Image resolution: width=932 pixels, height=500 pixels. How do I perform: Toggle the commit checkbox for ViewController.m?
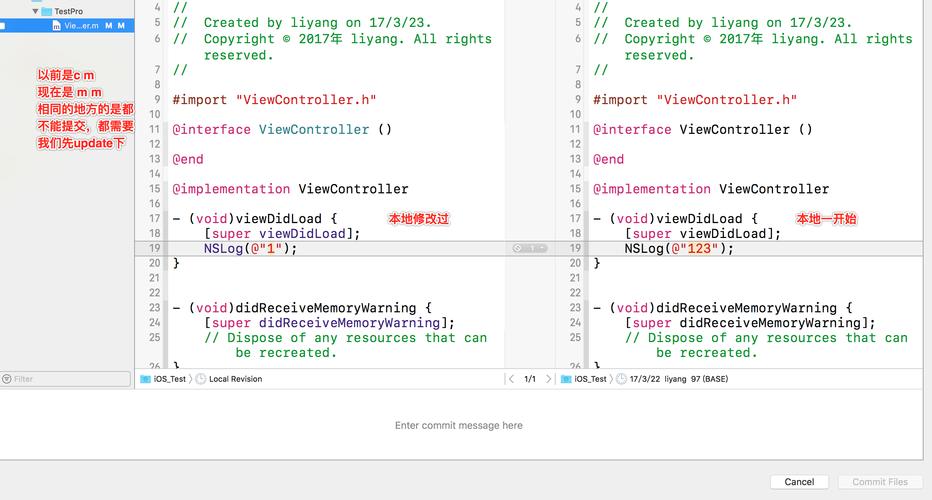tap(2, 26)
